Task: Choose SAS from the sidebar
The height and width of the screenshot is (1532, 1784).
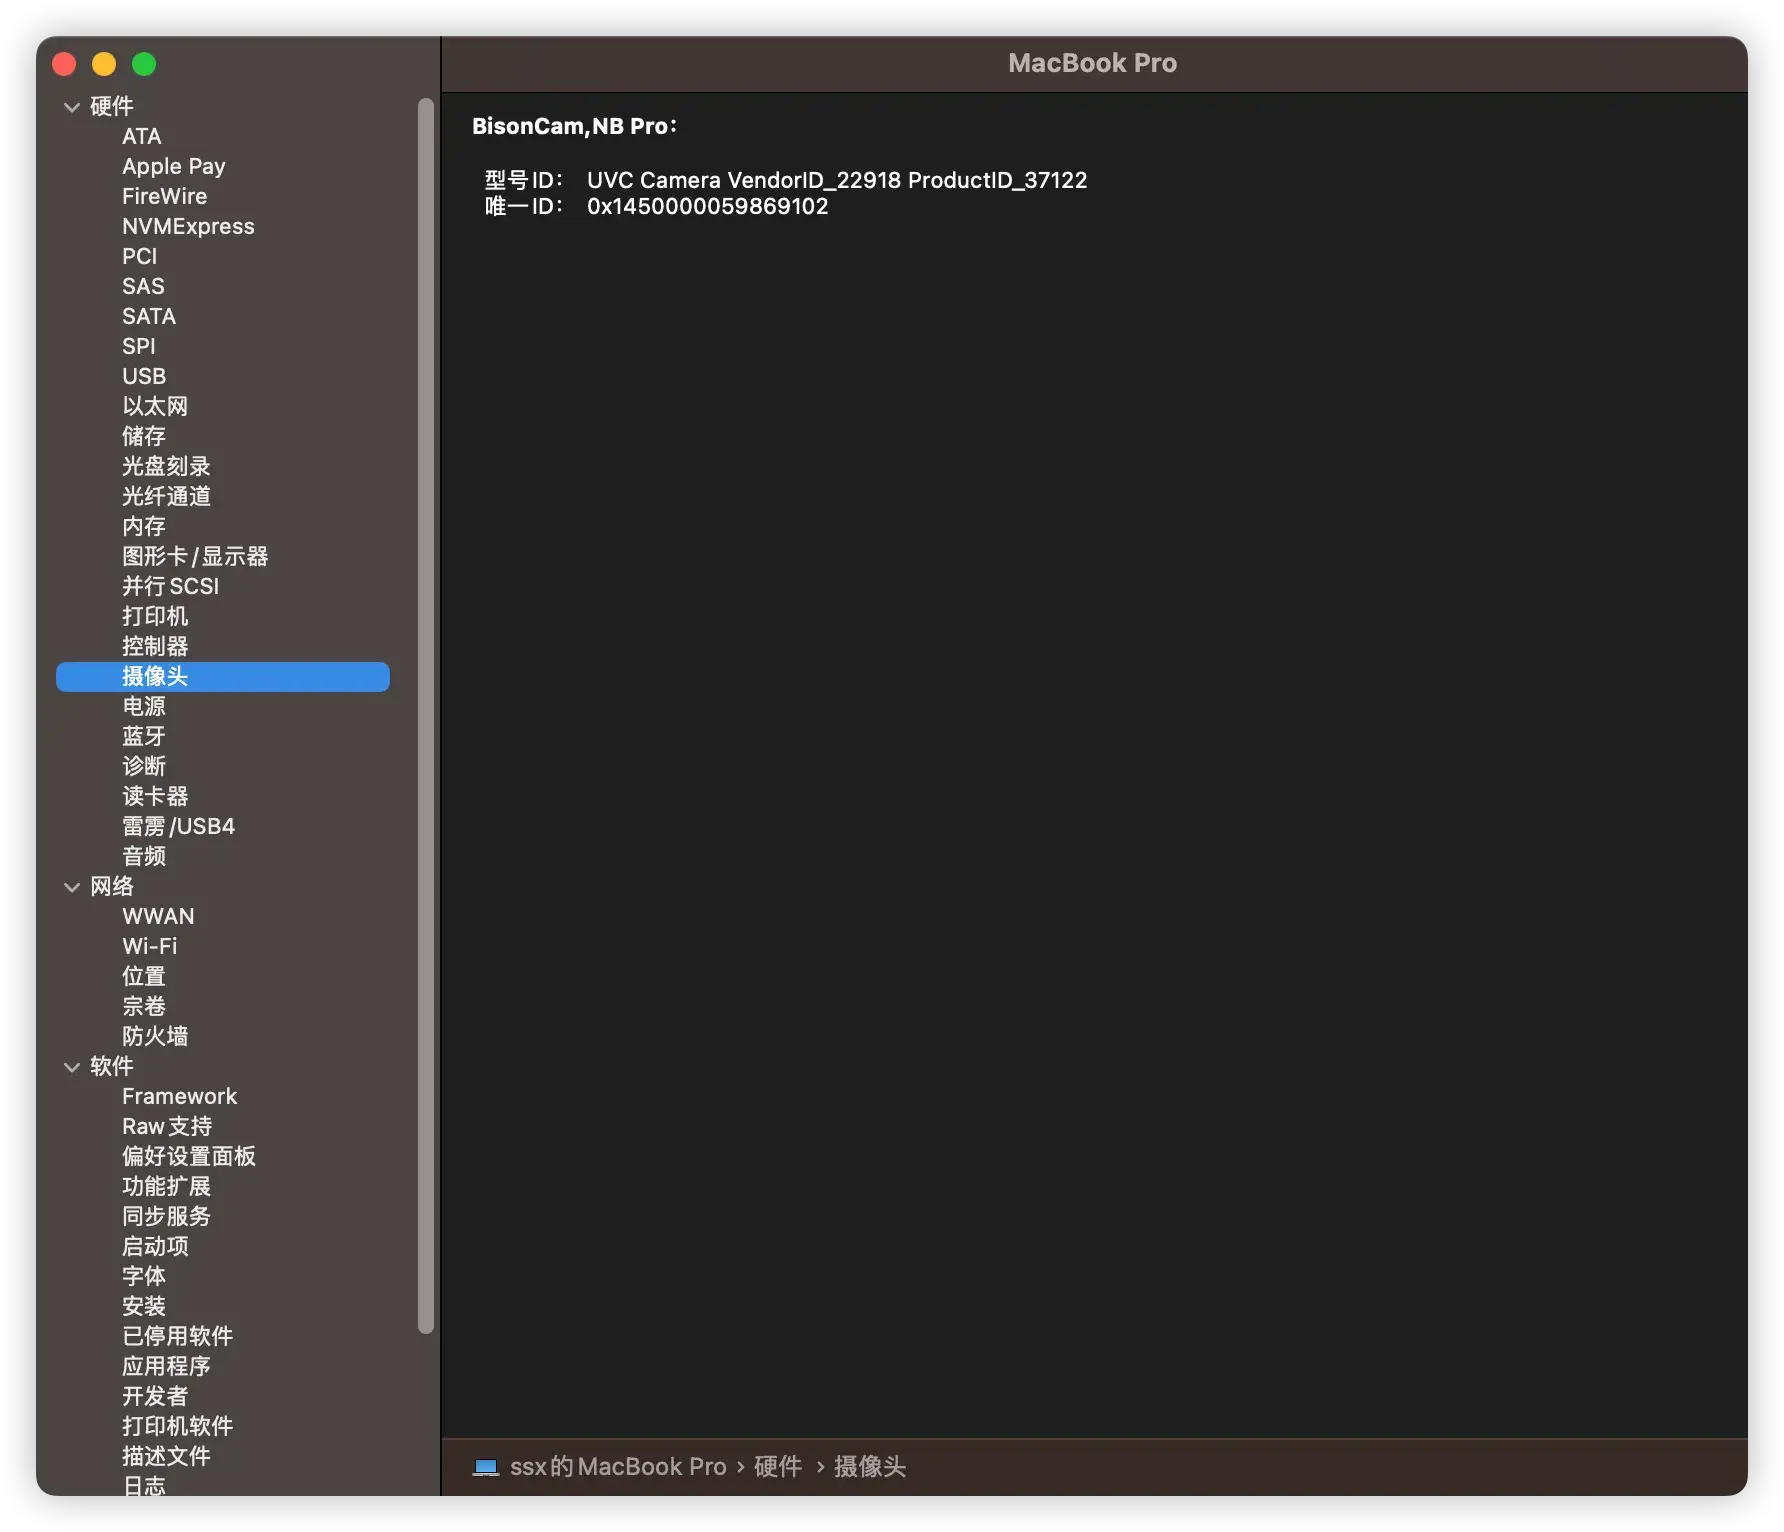Action: pyautogui.click(x=143, y=286)
